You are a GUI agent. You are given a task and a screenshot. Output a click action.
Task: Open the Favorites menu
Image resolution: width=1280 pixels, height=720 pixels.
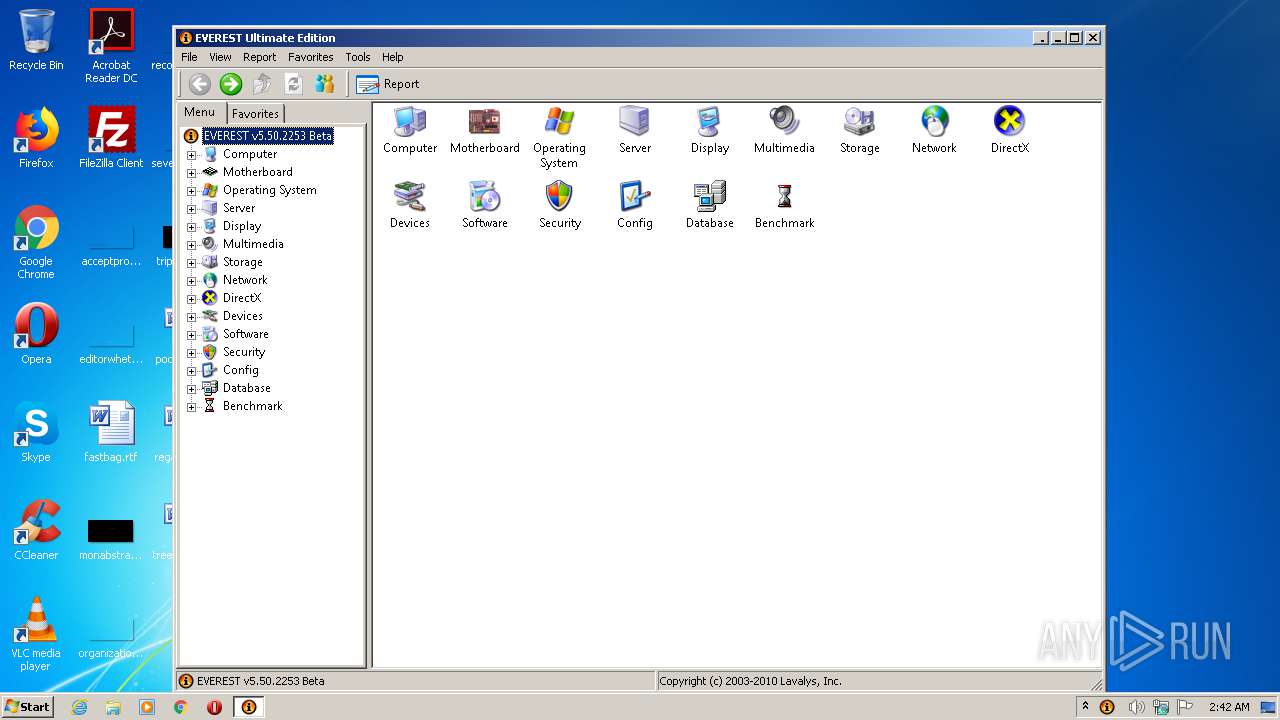point(311,57)
